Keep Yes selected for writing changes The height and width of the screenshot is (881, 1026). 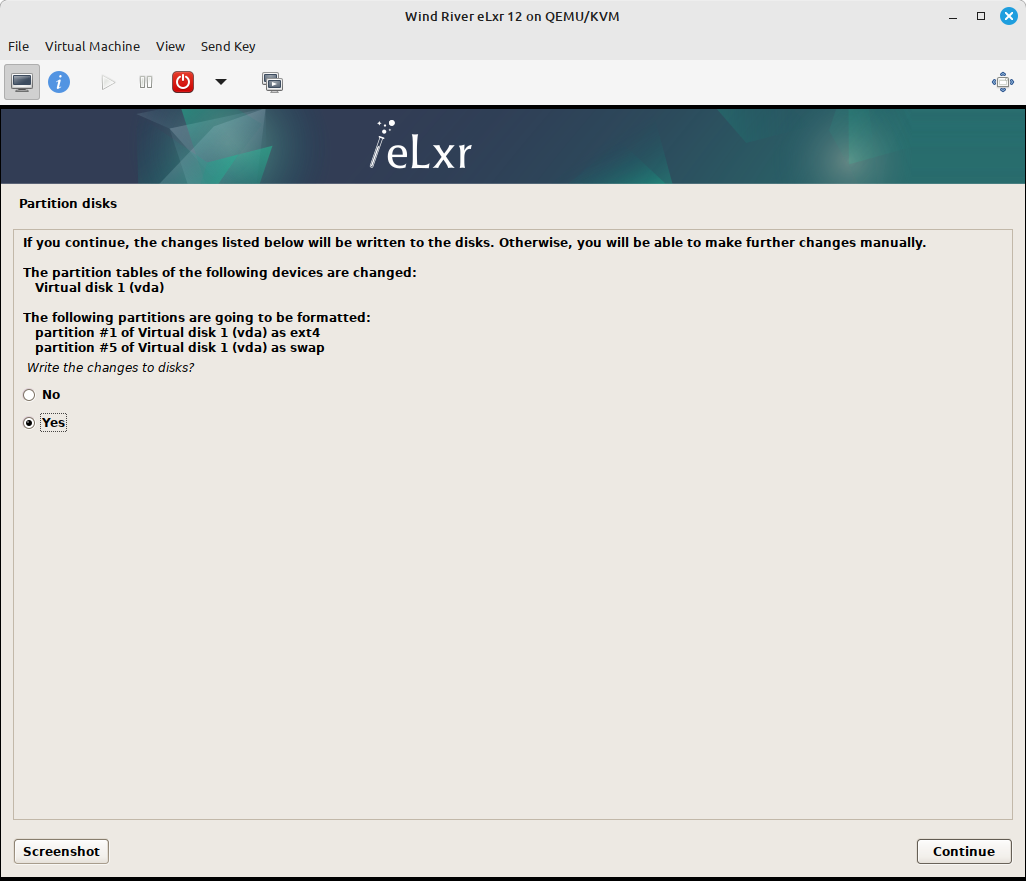pos(29,422)
